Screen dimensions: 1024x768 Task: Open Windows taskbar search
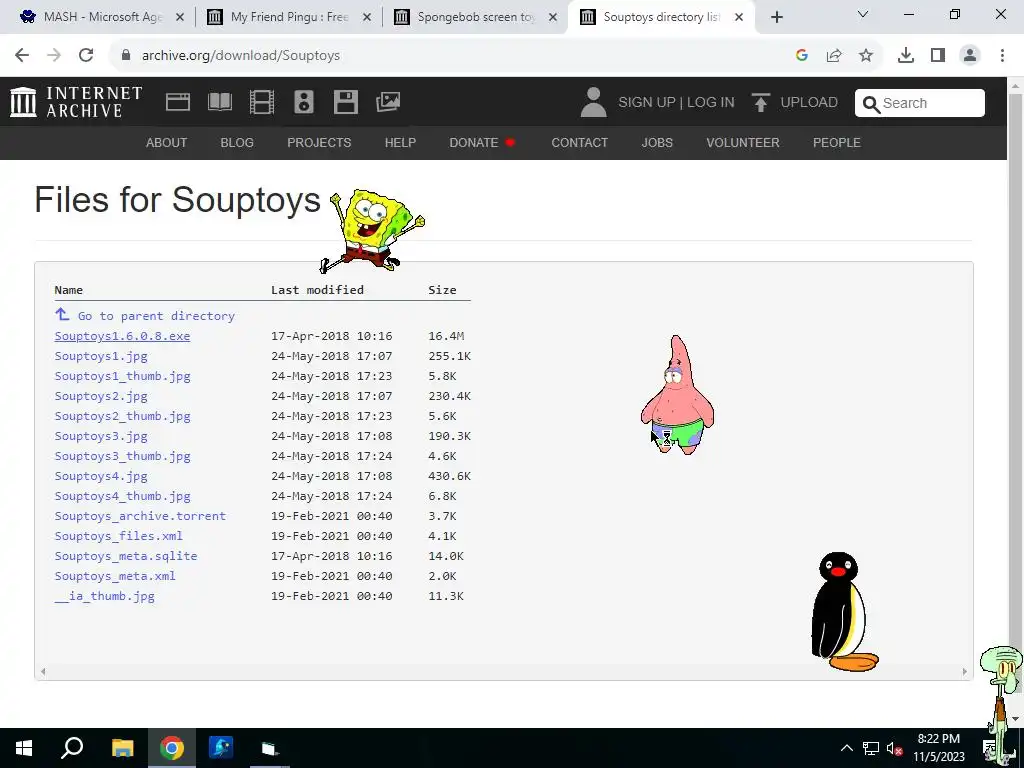[72, 748]
